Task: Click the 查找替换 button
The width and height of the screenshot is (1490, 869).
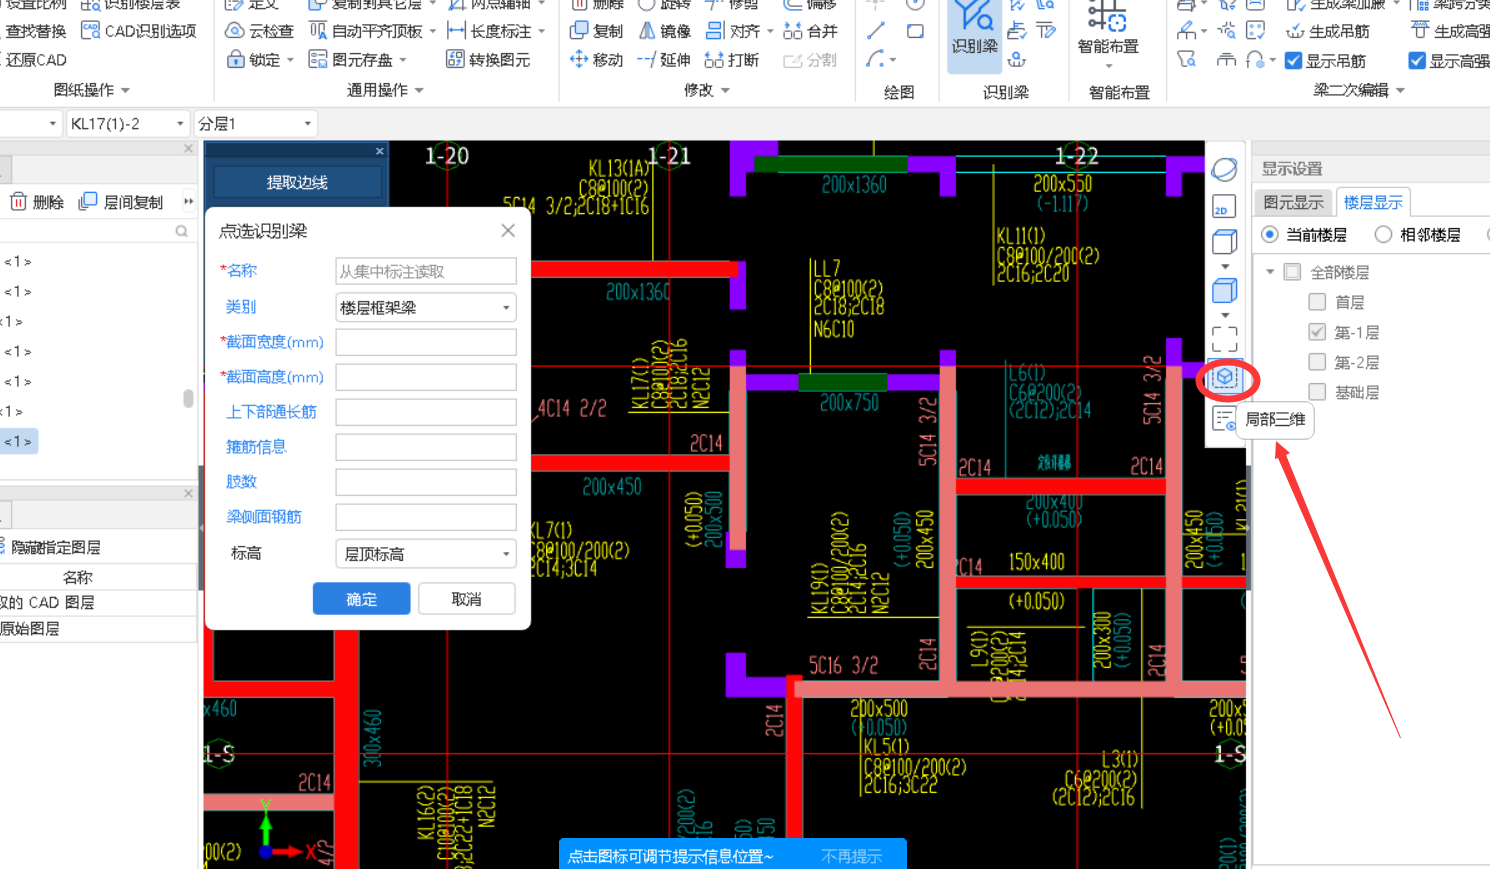Action: point(34,31)
